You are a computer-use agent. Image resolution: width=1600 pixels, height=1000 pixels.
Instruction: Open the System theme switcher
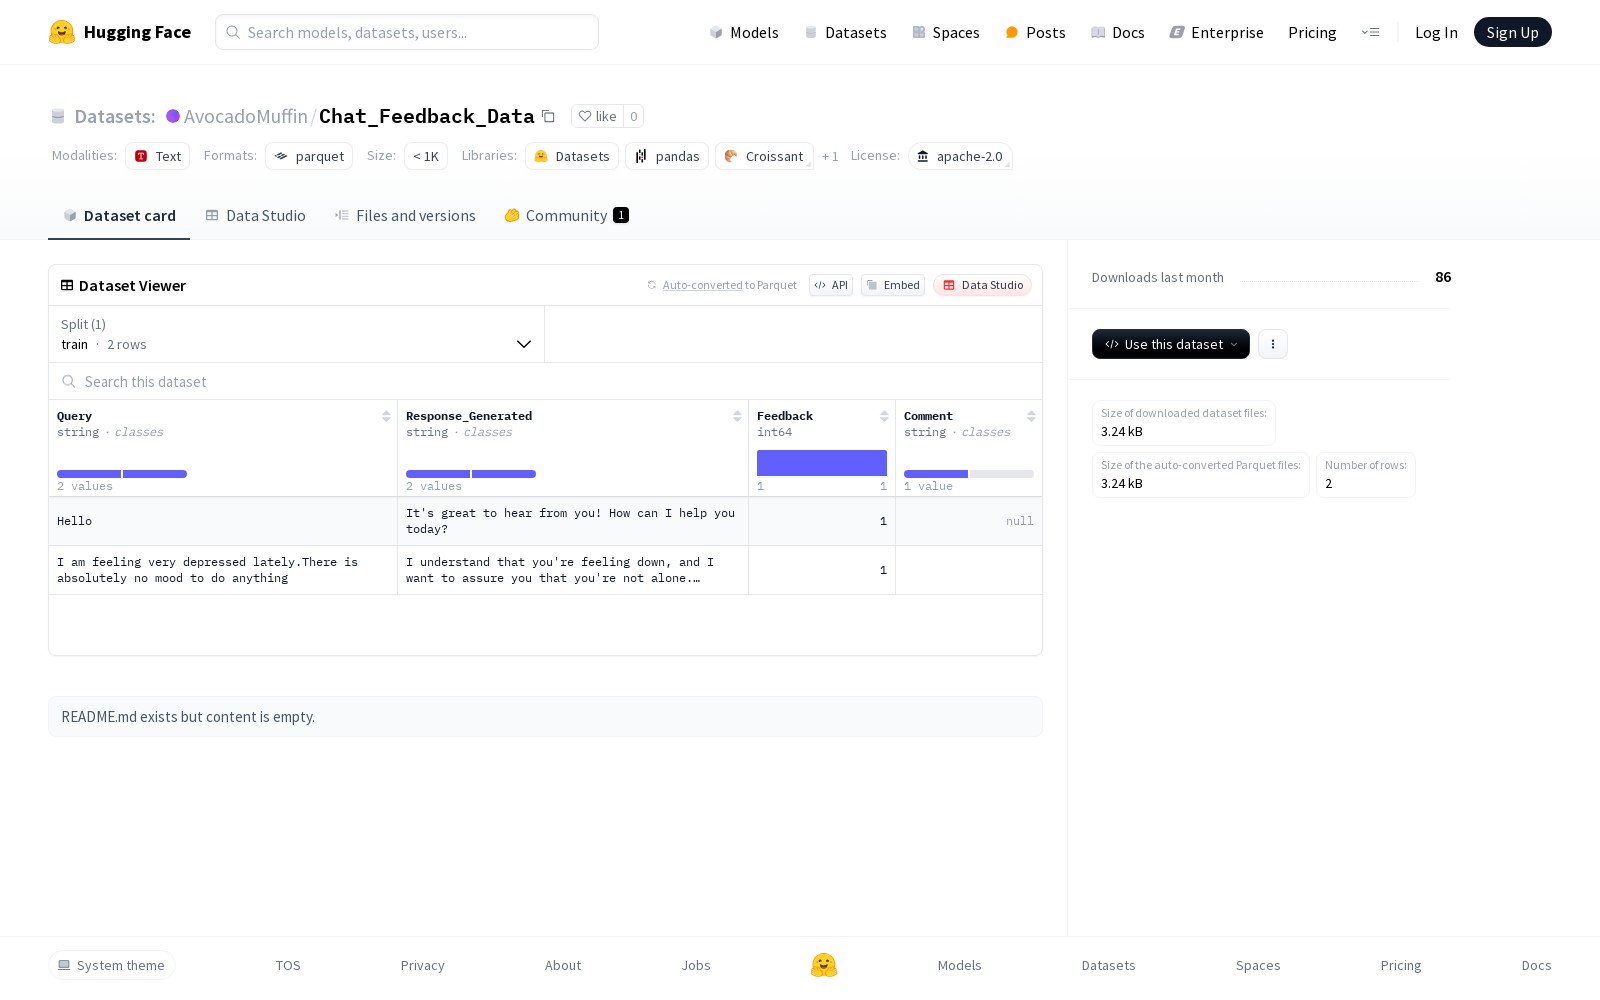[x=112, y=965]
